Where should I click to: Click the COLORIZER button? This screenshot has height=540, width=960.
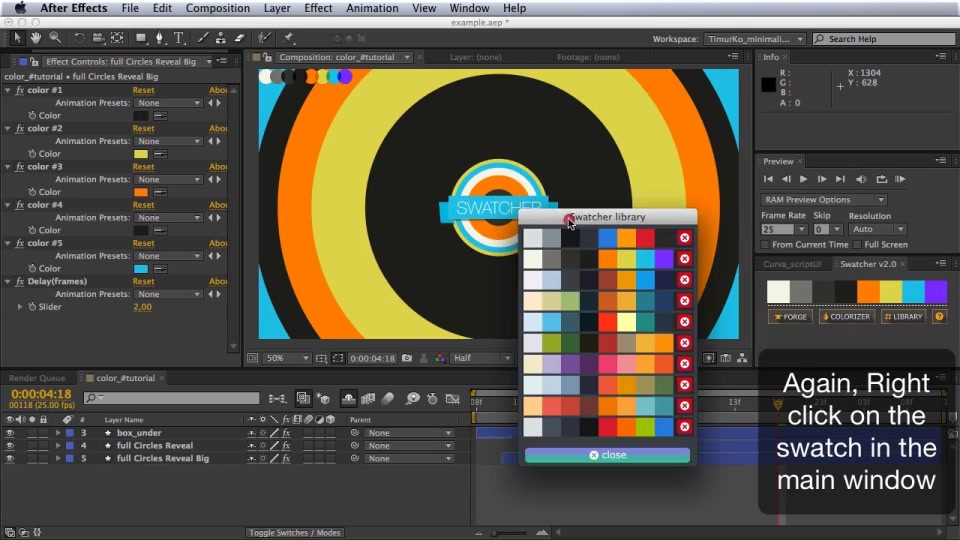[x=846, y=317]
